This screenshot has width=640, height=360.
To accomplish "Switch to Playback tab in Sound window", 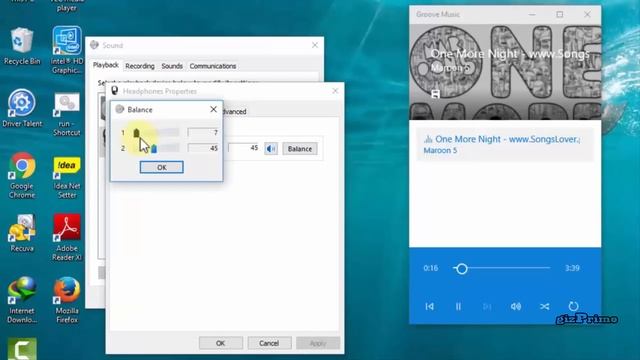I will [106, 65].
